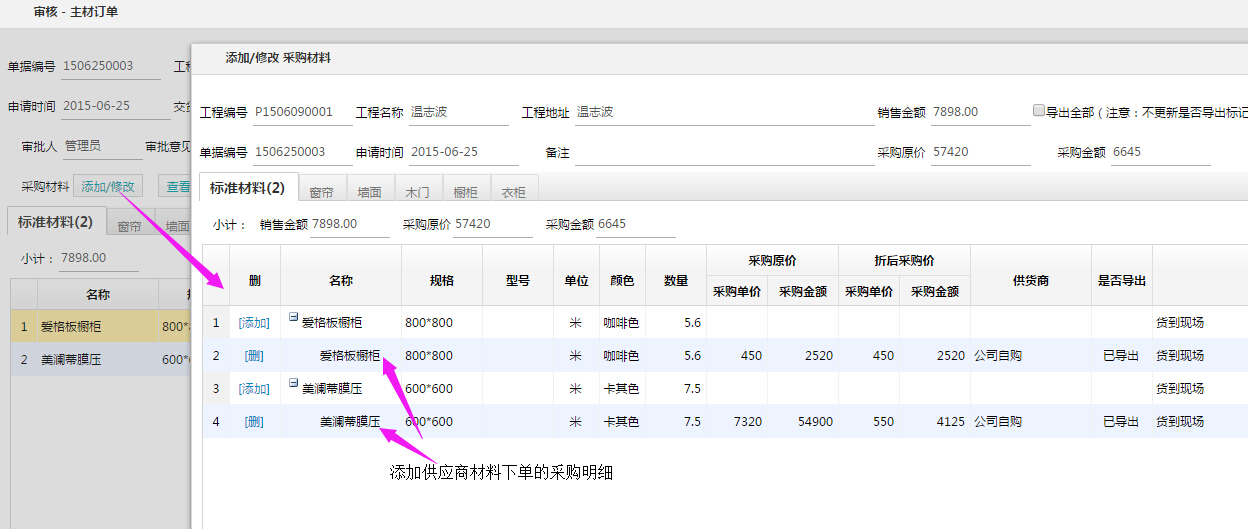Click the 添加/修改 button for 采购材料

(108, 186)
